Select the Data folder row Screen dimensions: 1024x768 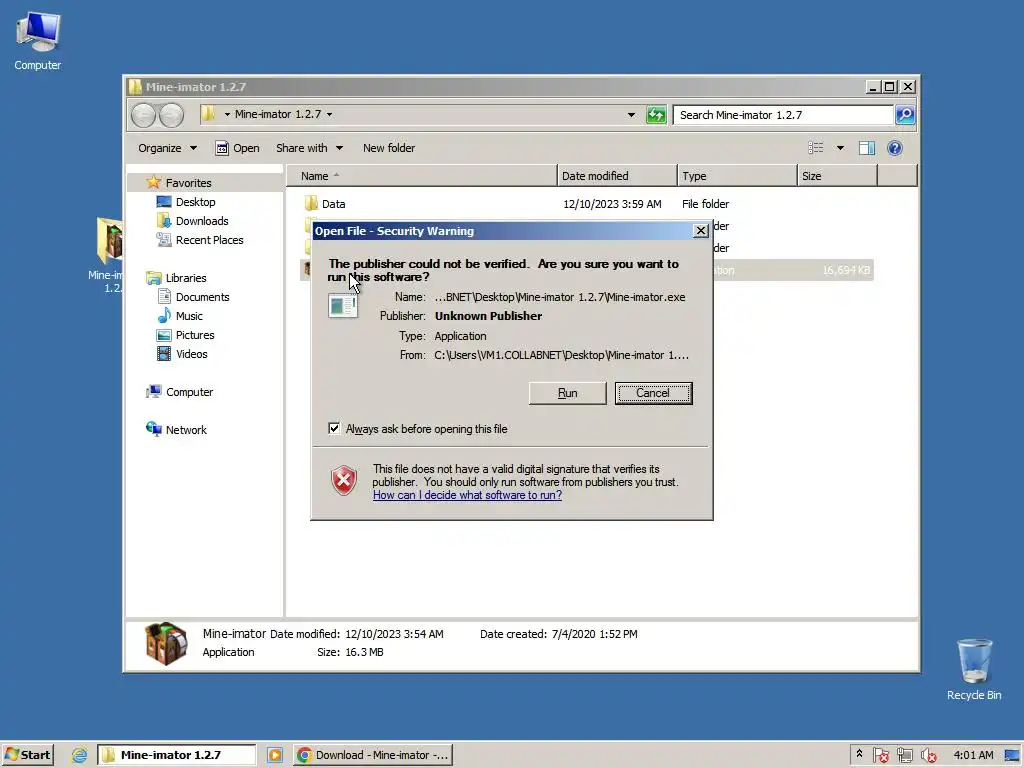pos(586,204)
